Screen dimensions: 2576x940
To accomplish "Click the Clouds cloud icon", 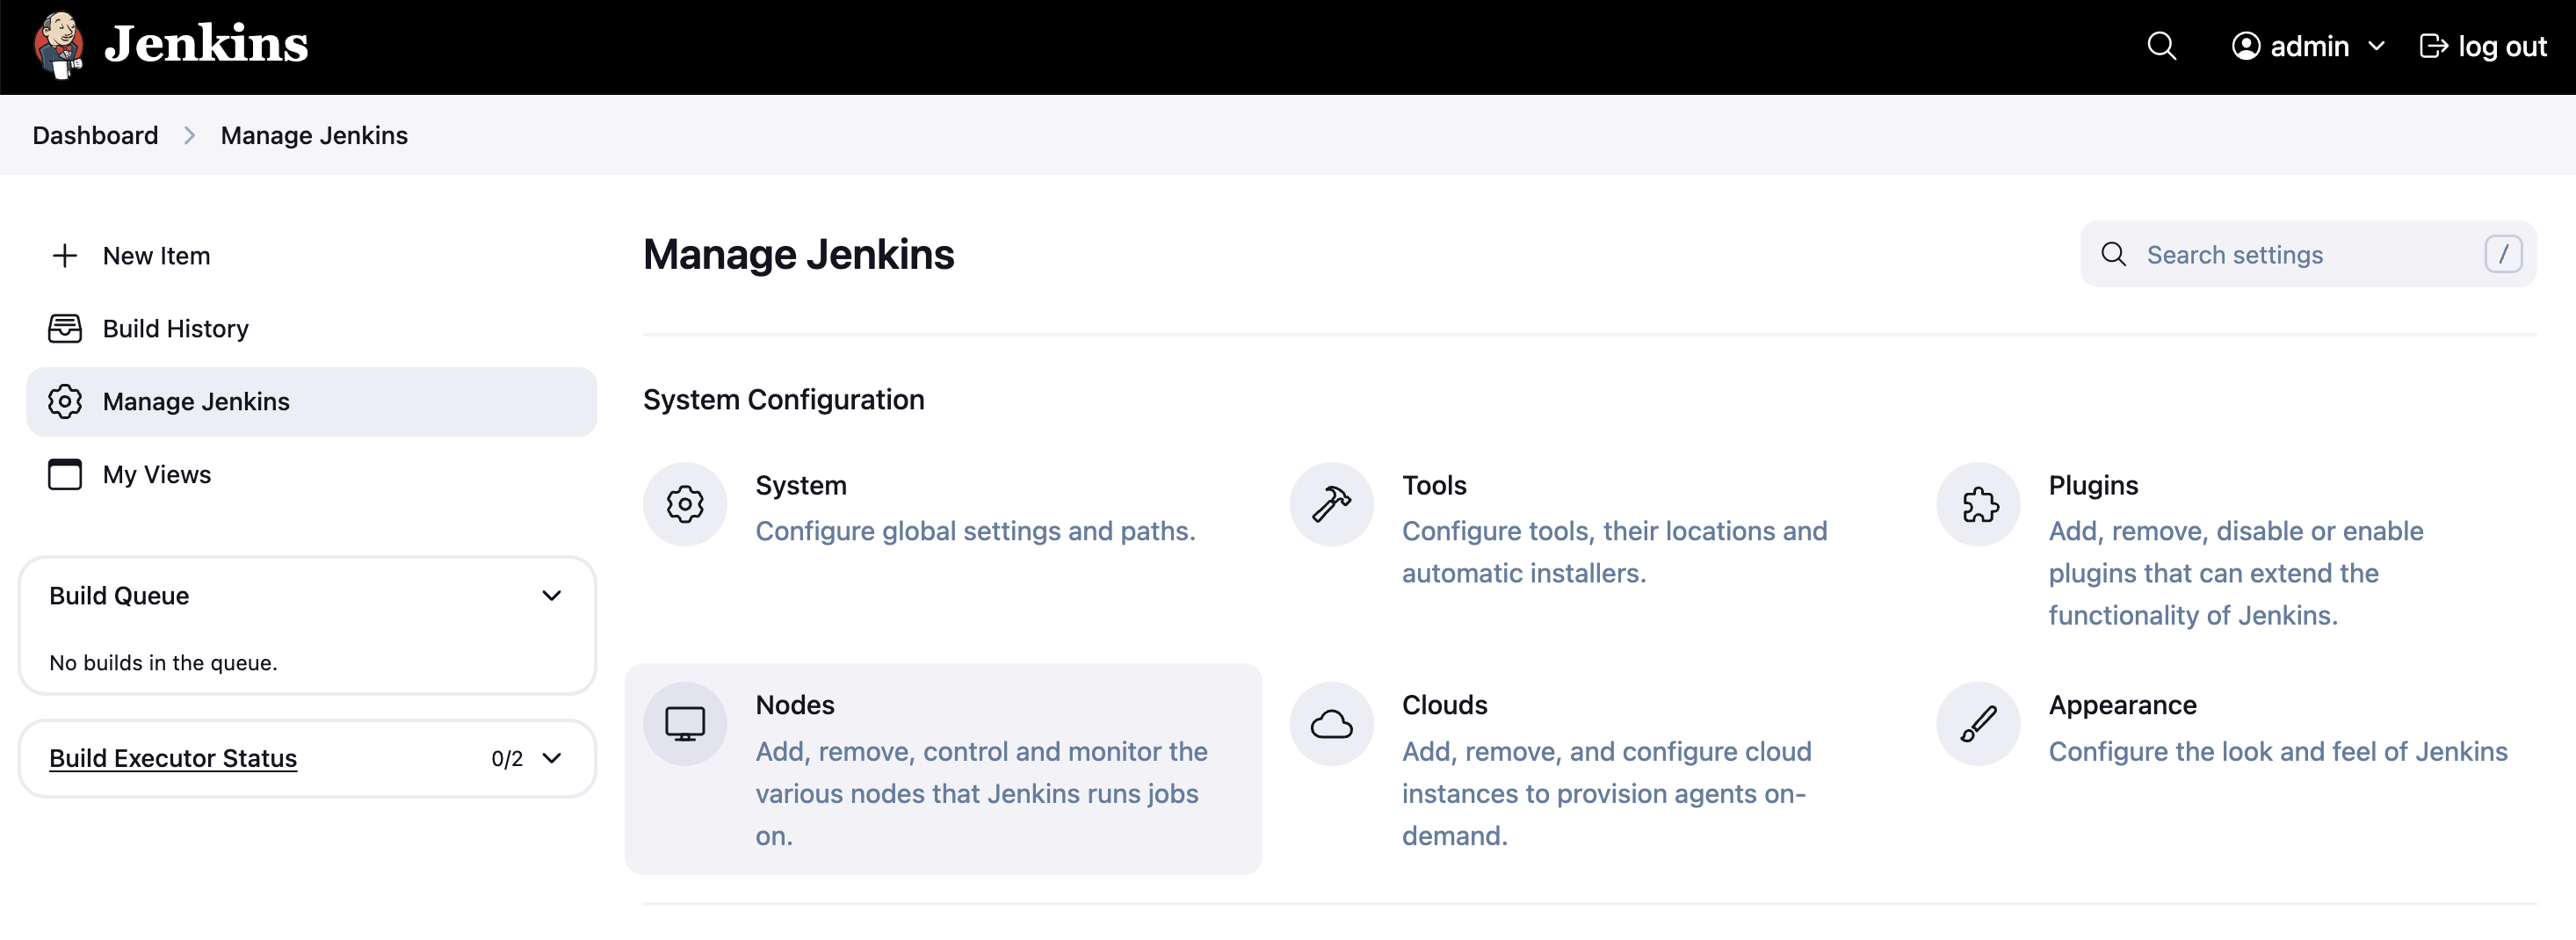I will [x=1331, y=724].
